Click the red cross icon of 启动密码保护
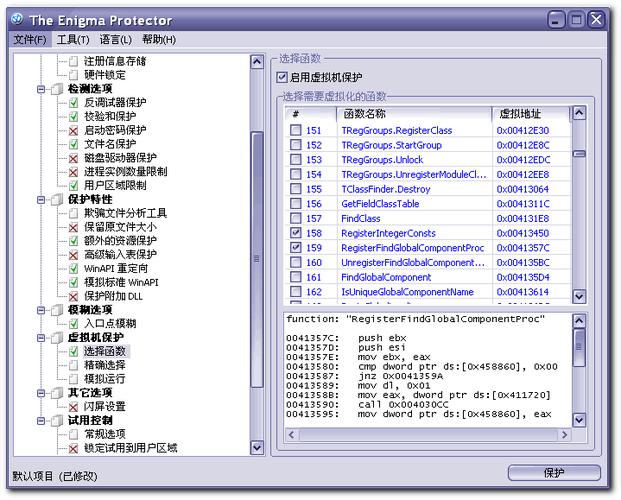Viewport: 621px width, 500px height. 73,130
